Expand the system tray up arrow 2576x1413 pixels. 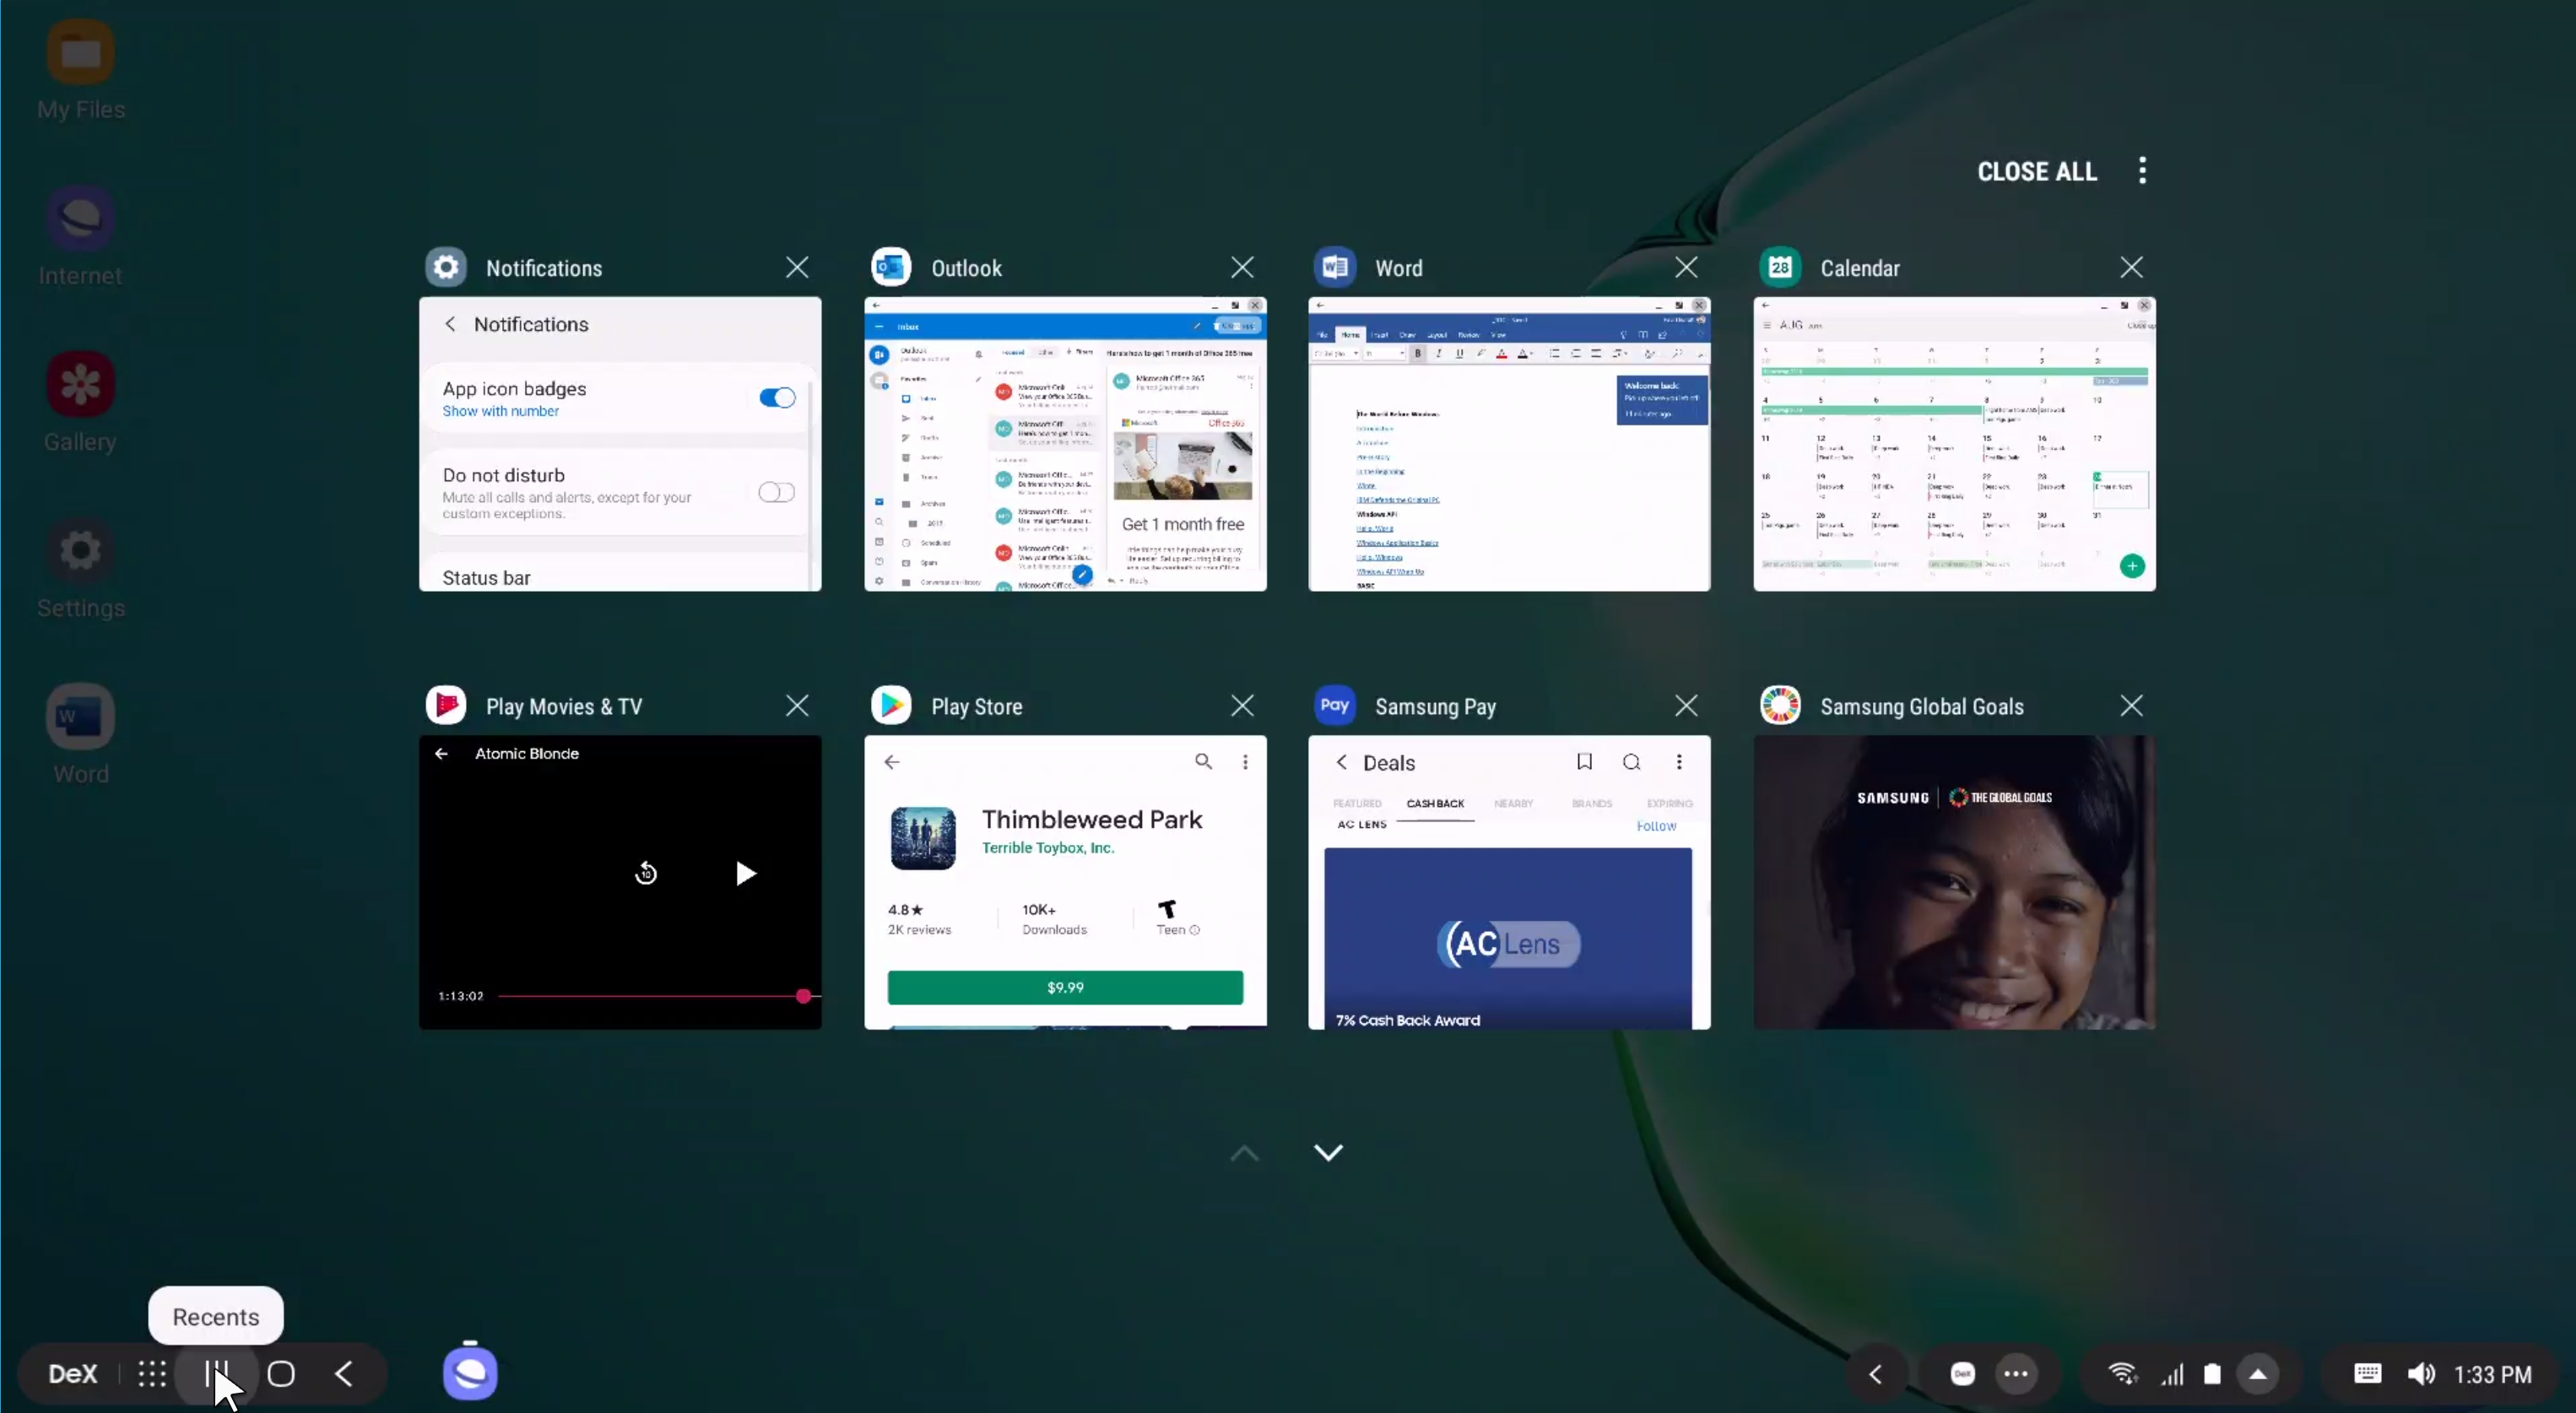[2258, 1373]
